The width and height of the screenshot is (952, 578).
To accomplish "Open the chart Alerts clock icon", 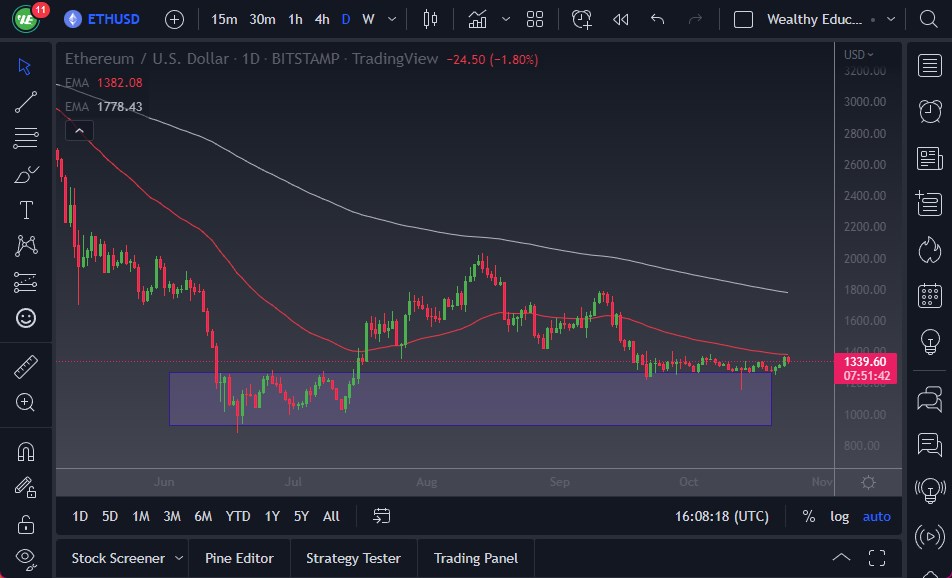I will [580, 18].
